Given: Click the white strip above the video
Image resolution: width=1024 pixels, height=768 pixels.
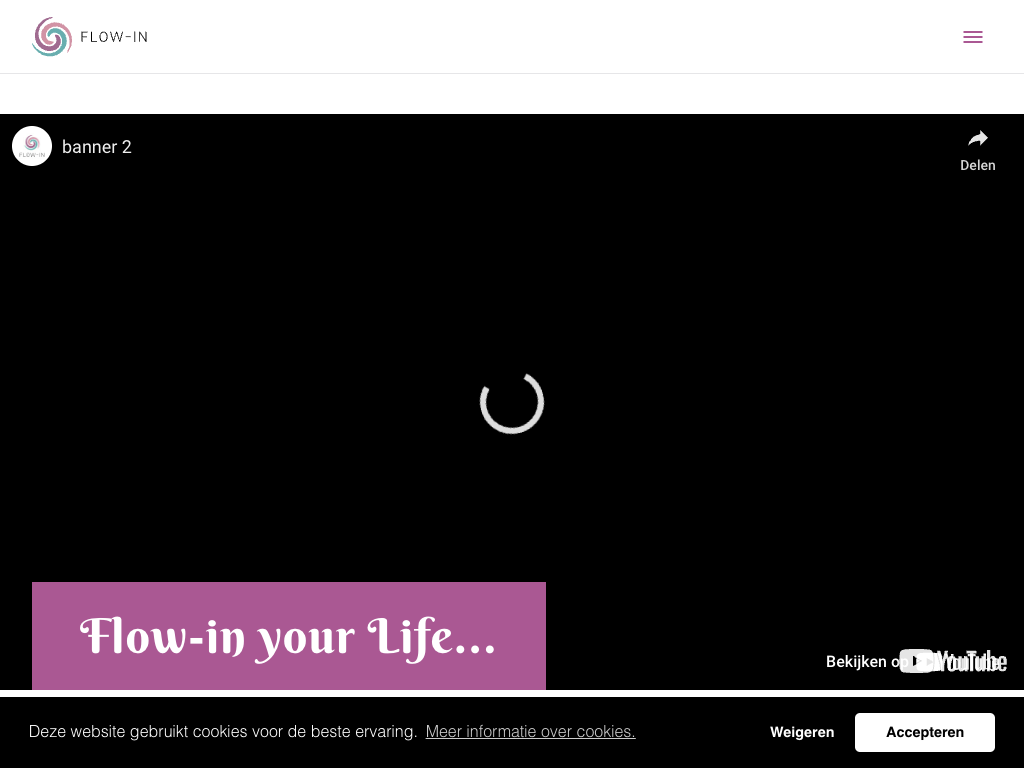Looking at the screenshot, I should click(x=512, y=94).
